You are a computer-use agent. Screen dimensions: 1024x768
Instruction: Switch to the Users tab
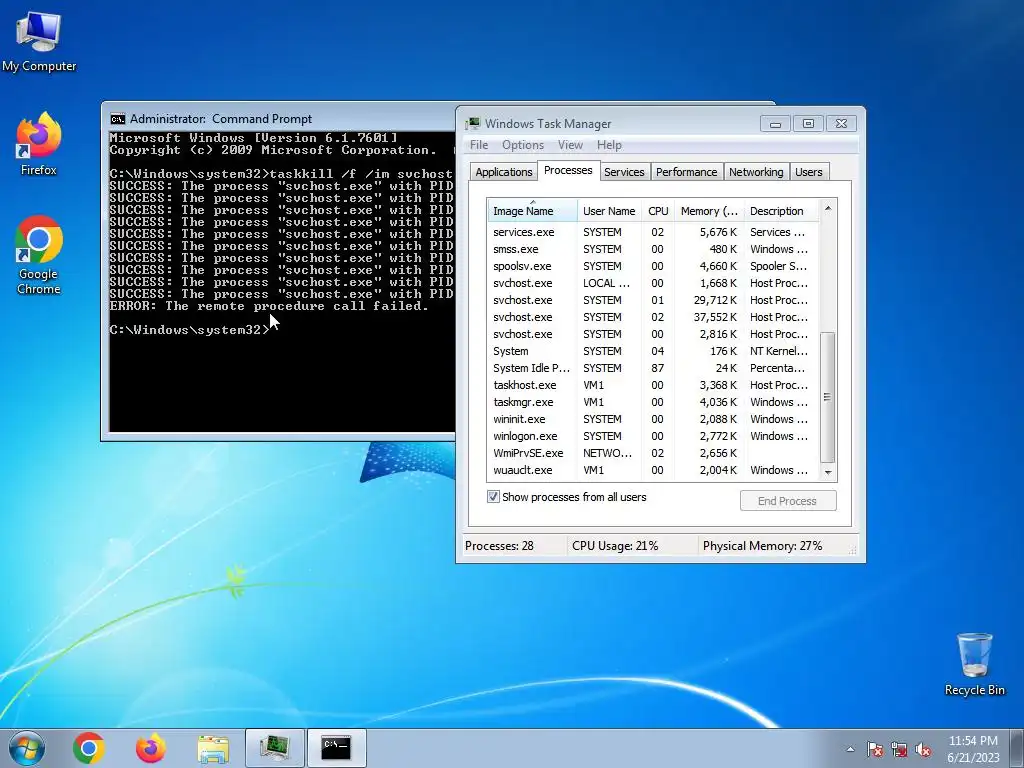(x=808, y=172)
